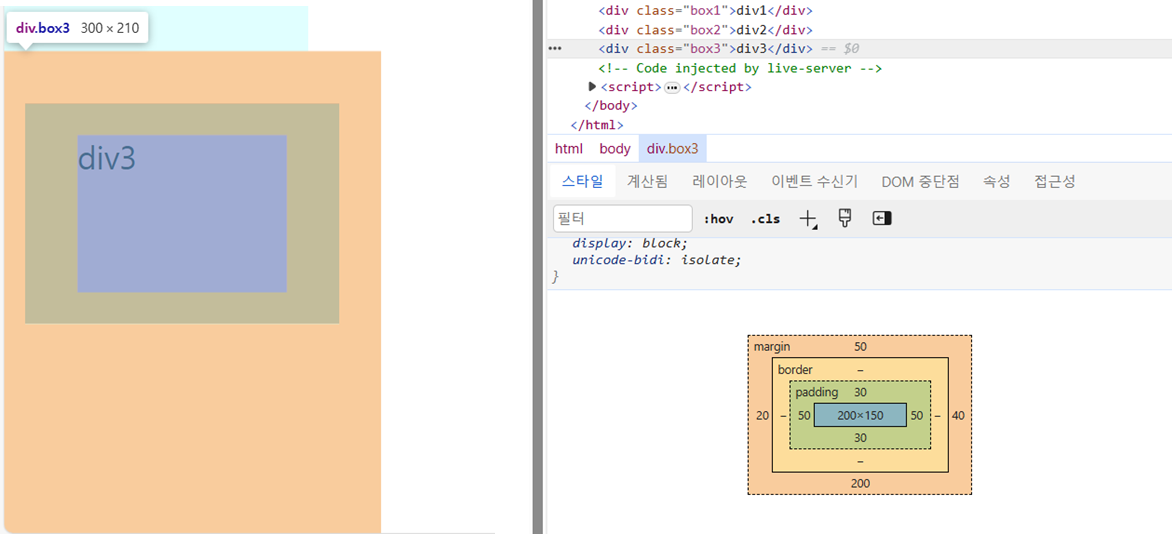Click the padding-top value 30
This screenshot has width=1172, height=536.
[860, 392]
